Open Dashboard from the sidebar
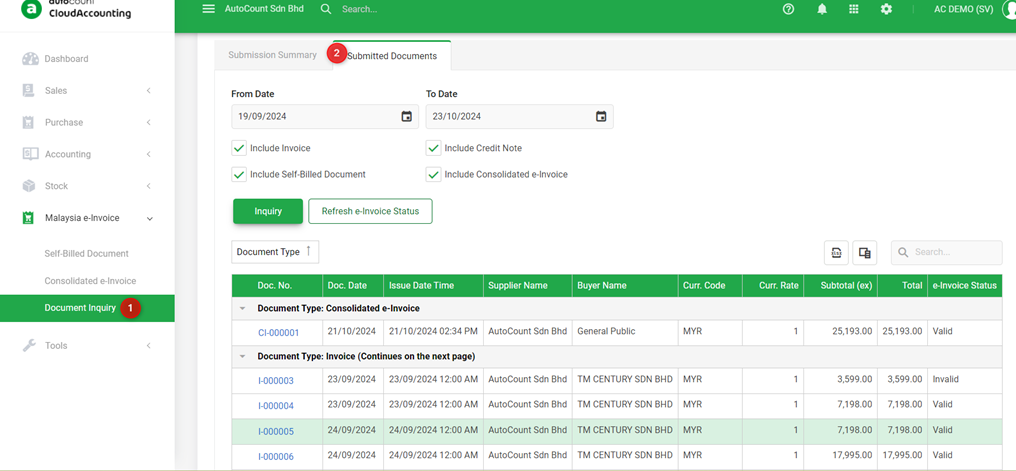Viewport: 1016px width, 471px height. pos(66,59)
